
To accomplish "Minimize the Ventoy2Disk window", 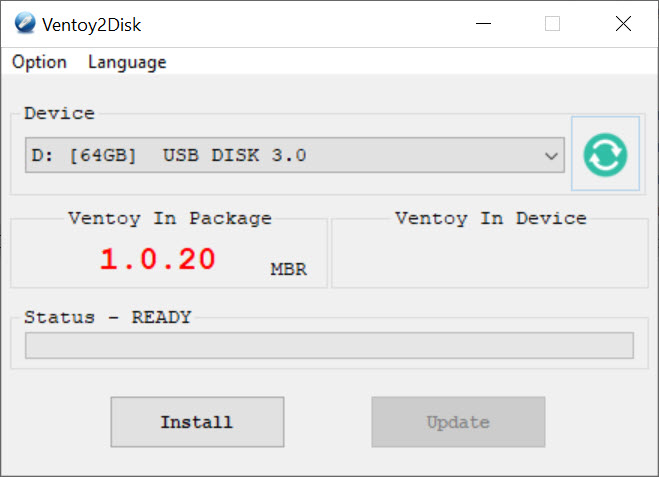I will (483, 24).
